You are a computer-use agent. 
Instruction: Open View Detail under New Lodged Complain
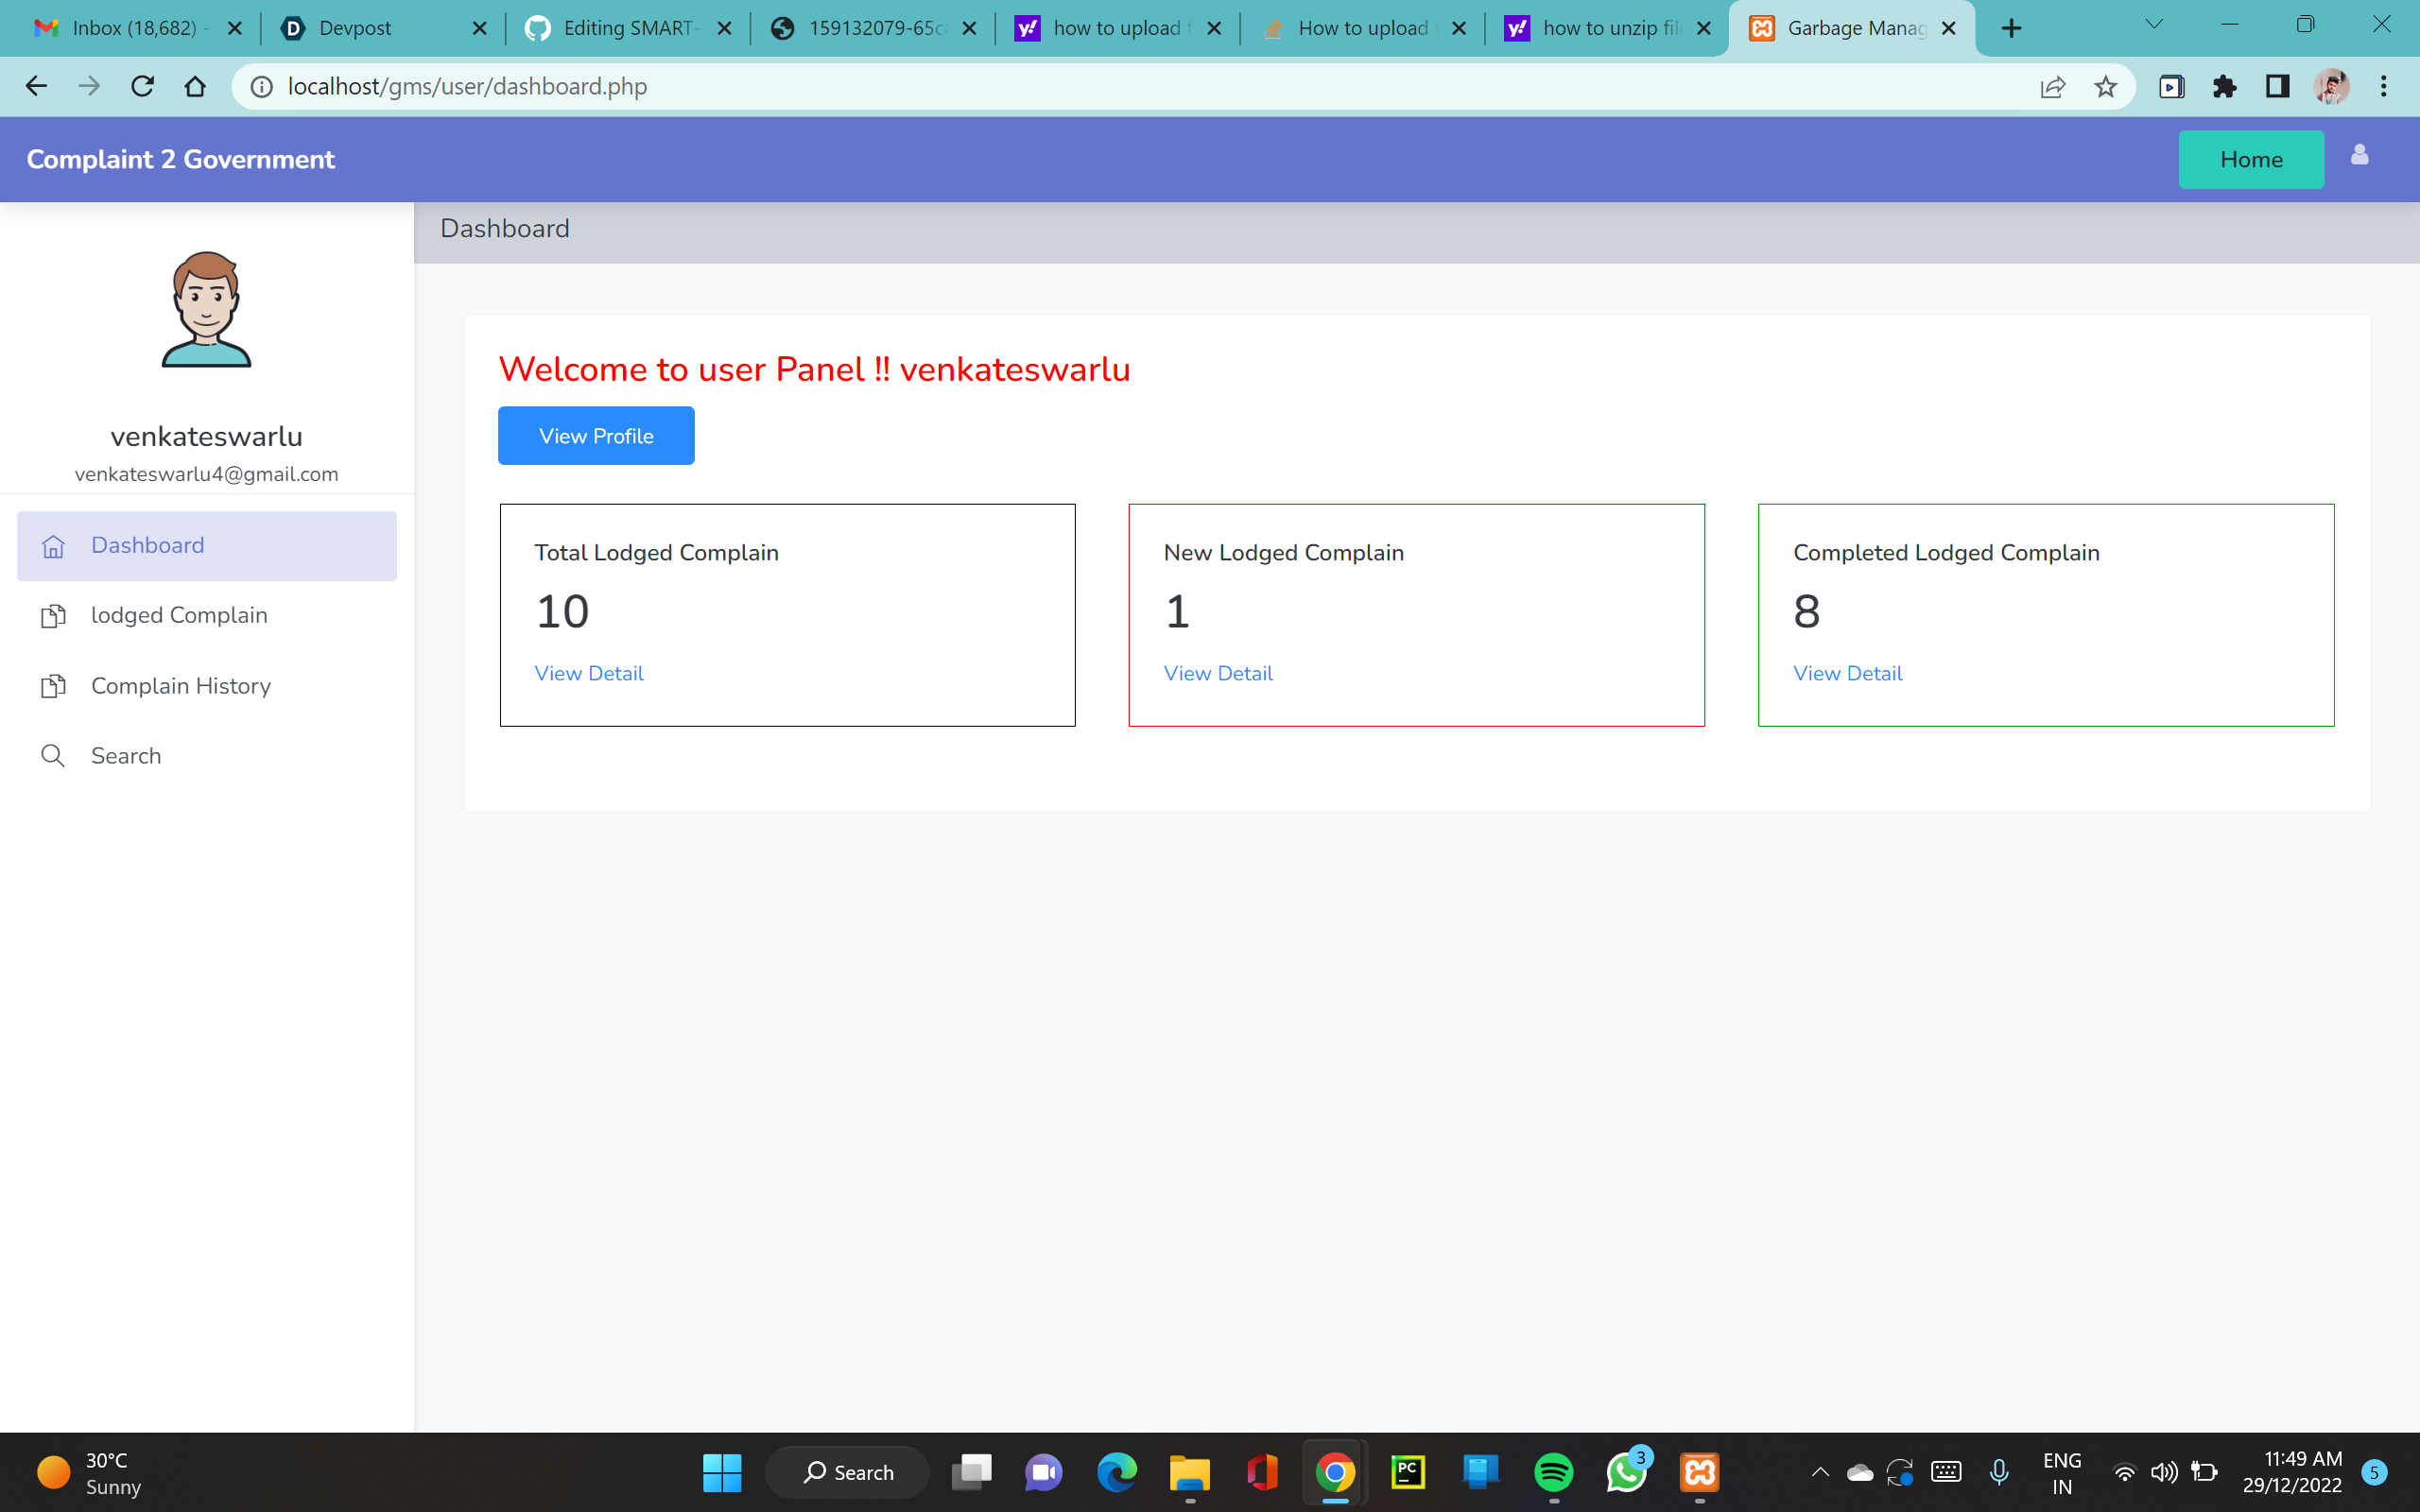tap(1217, 673)
